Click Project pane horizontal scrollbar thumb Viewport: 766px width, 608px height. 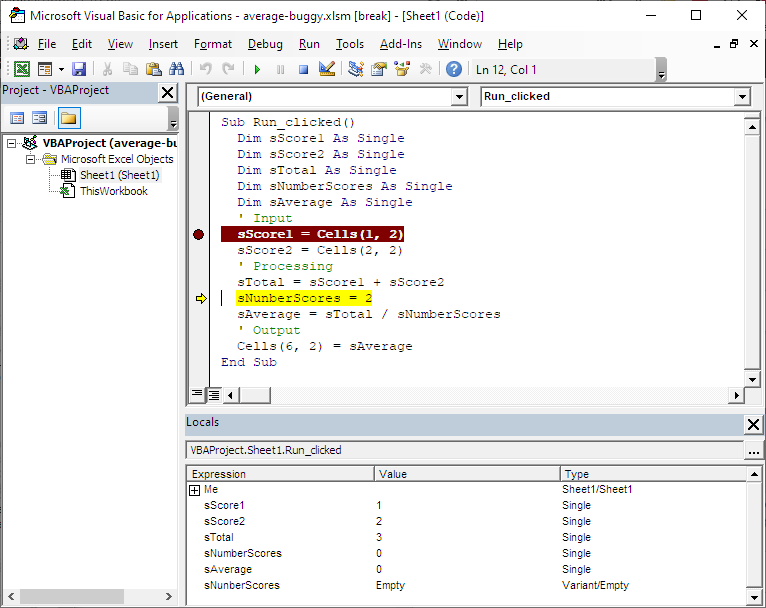(x=71, y=596)
